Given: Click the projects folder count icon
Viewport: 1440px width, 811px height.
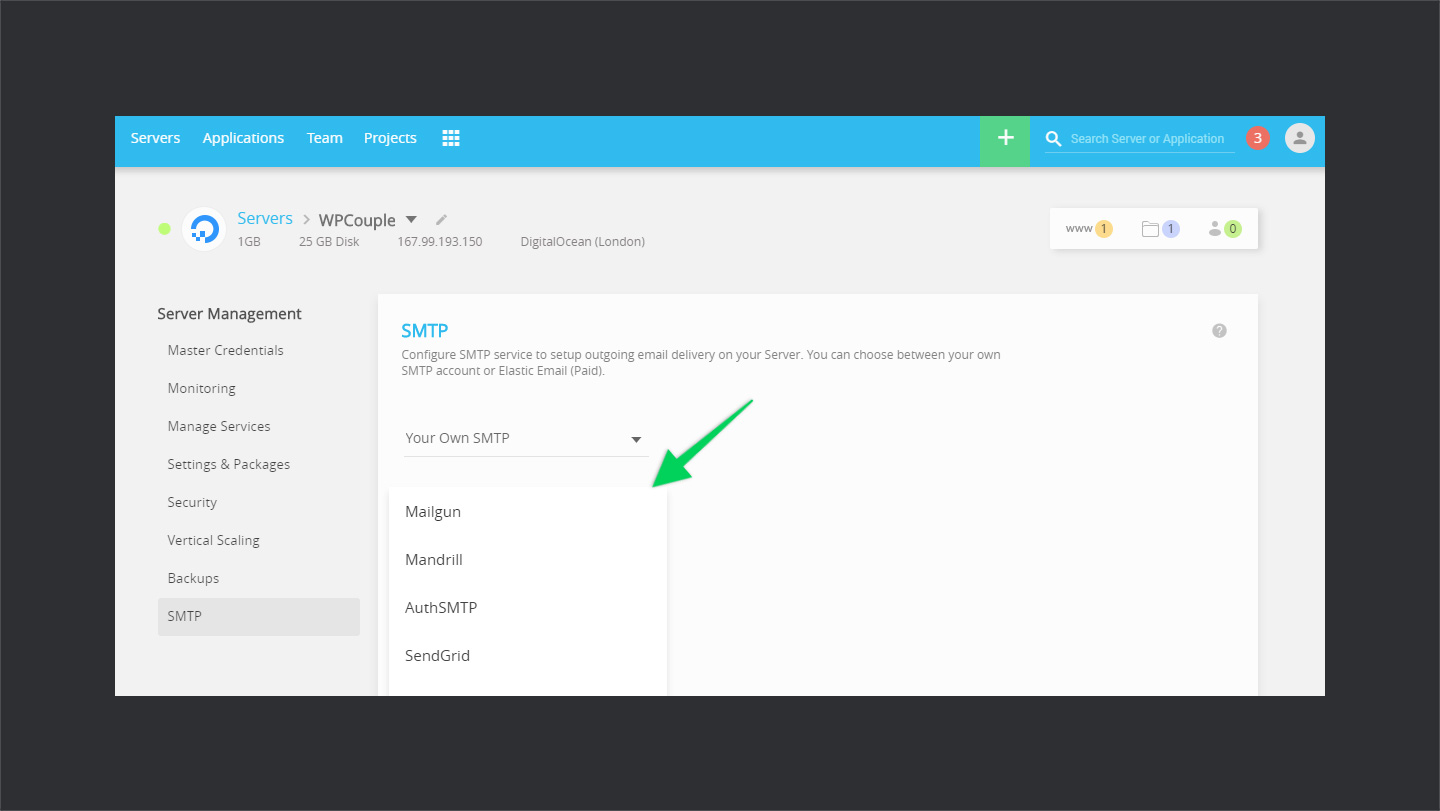Looking at the screenshot, I should coord(1160,229).
